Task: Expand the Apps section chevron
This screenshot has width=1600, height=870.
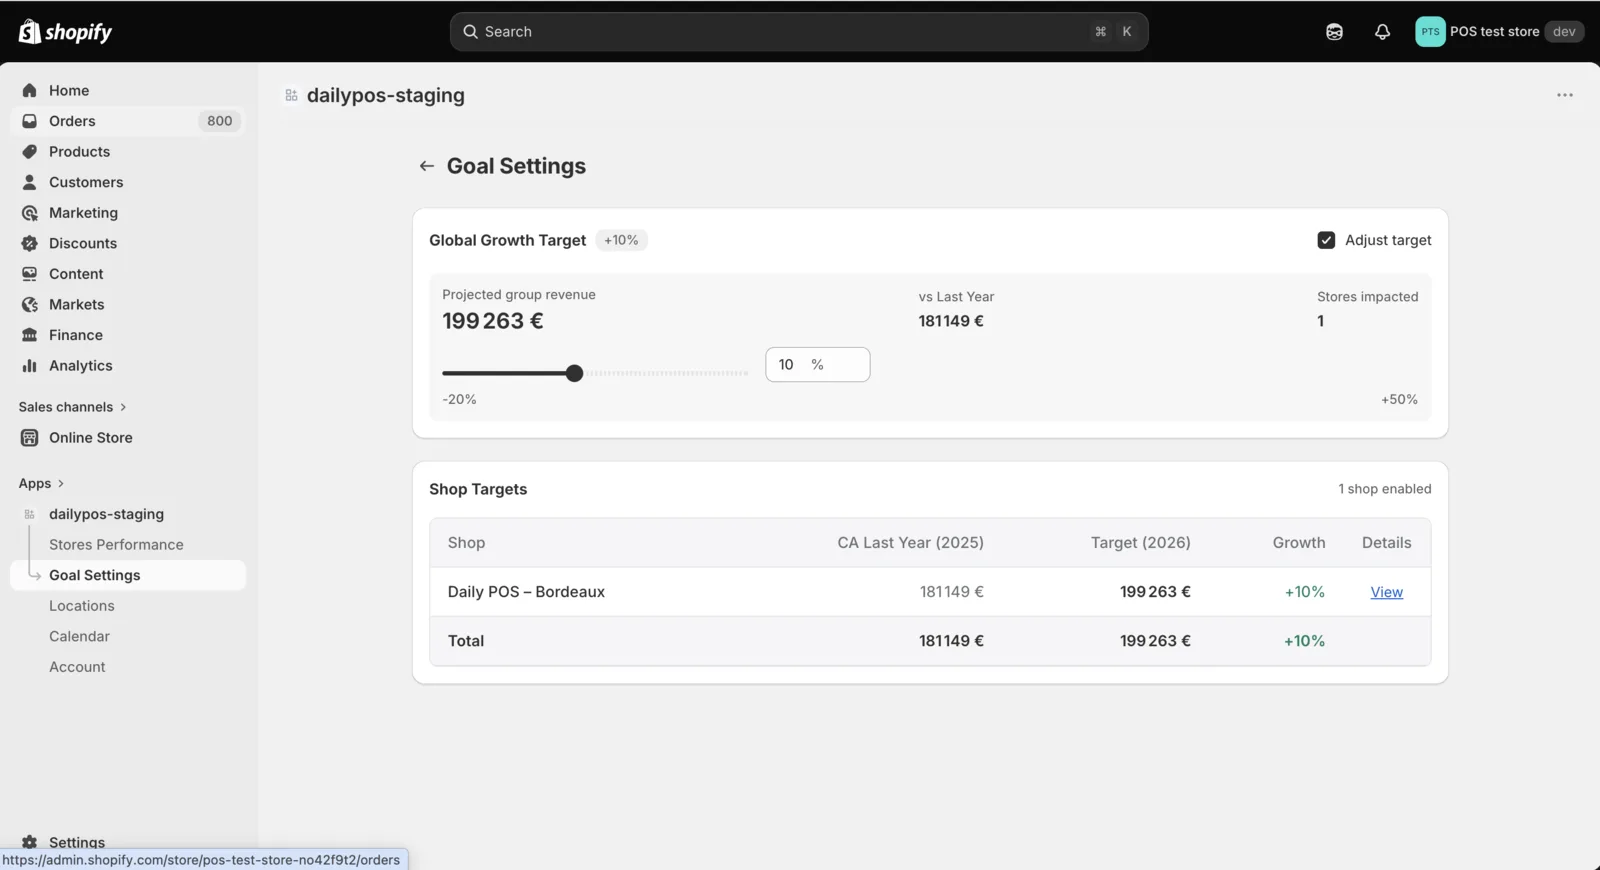Action: pos(61,484)
